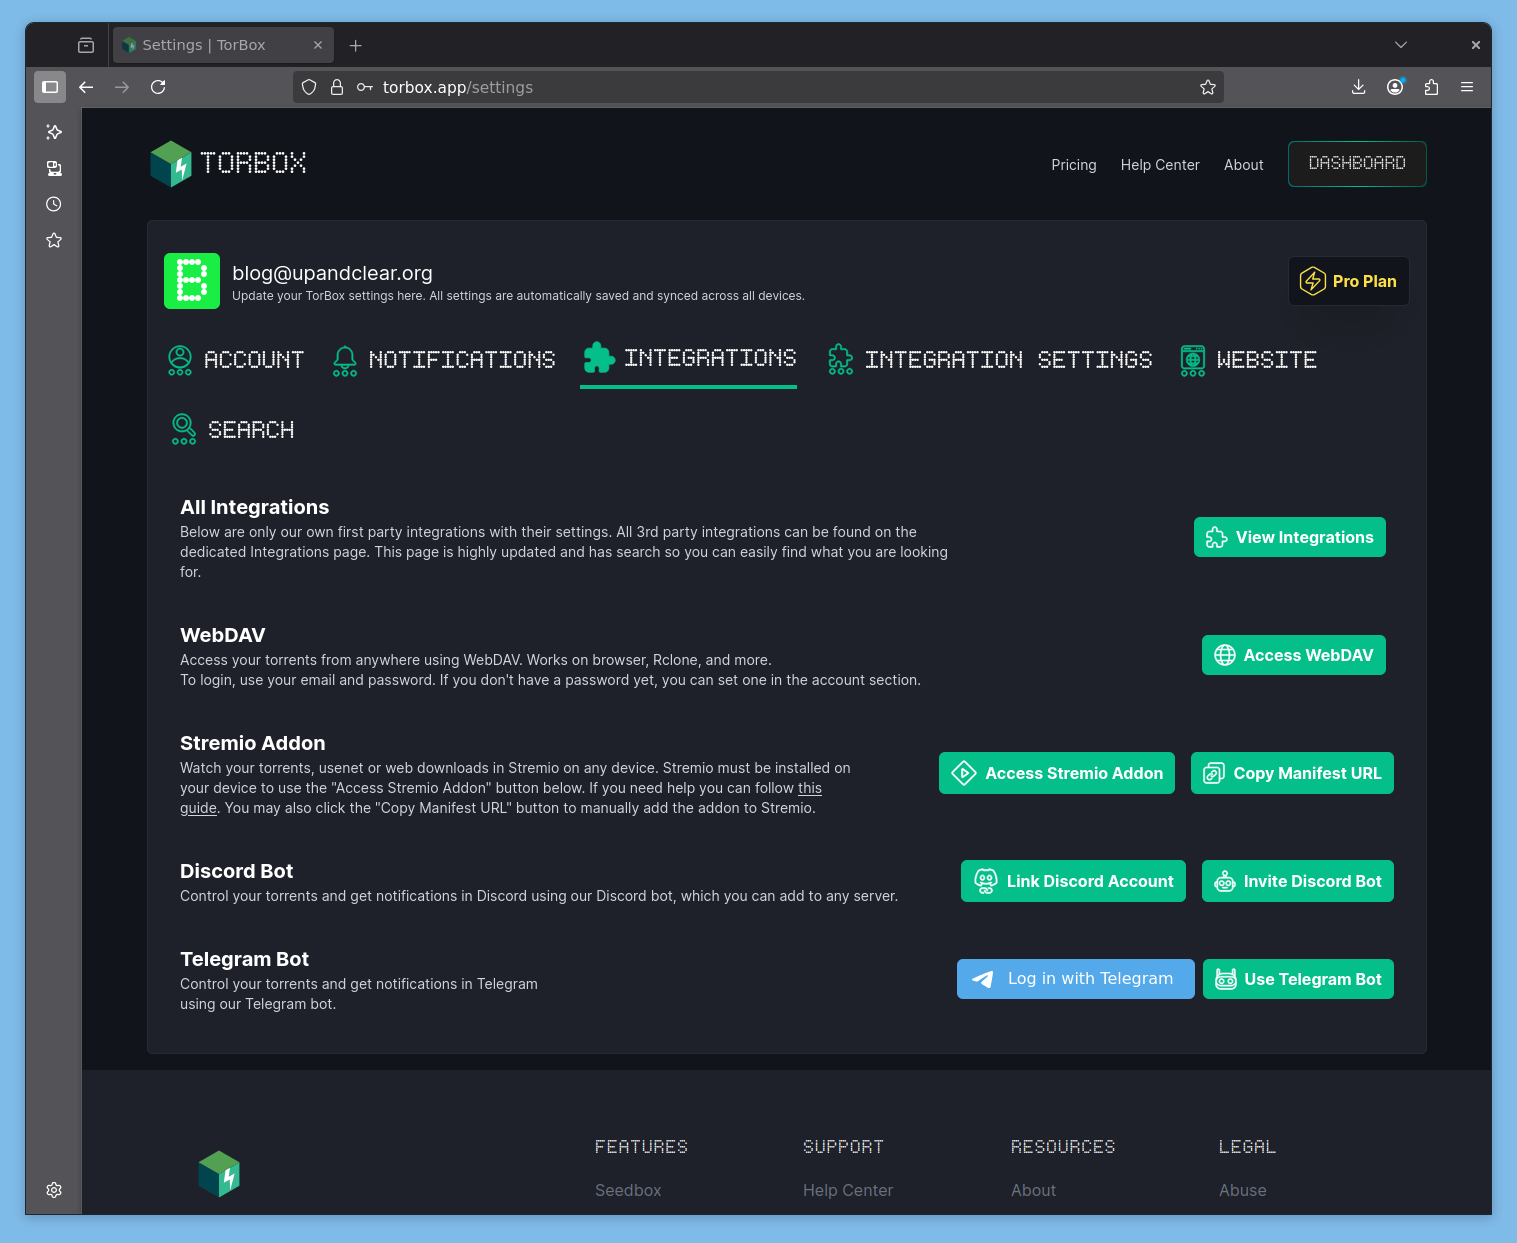This screenshot has width=1517, height=1243.
Task: Open the Firefox account icon
Action: click(x=1395, y=87)
